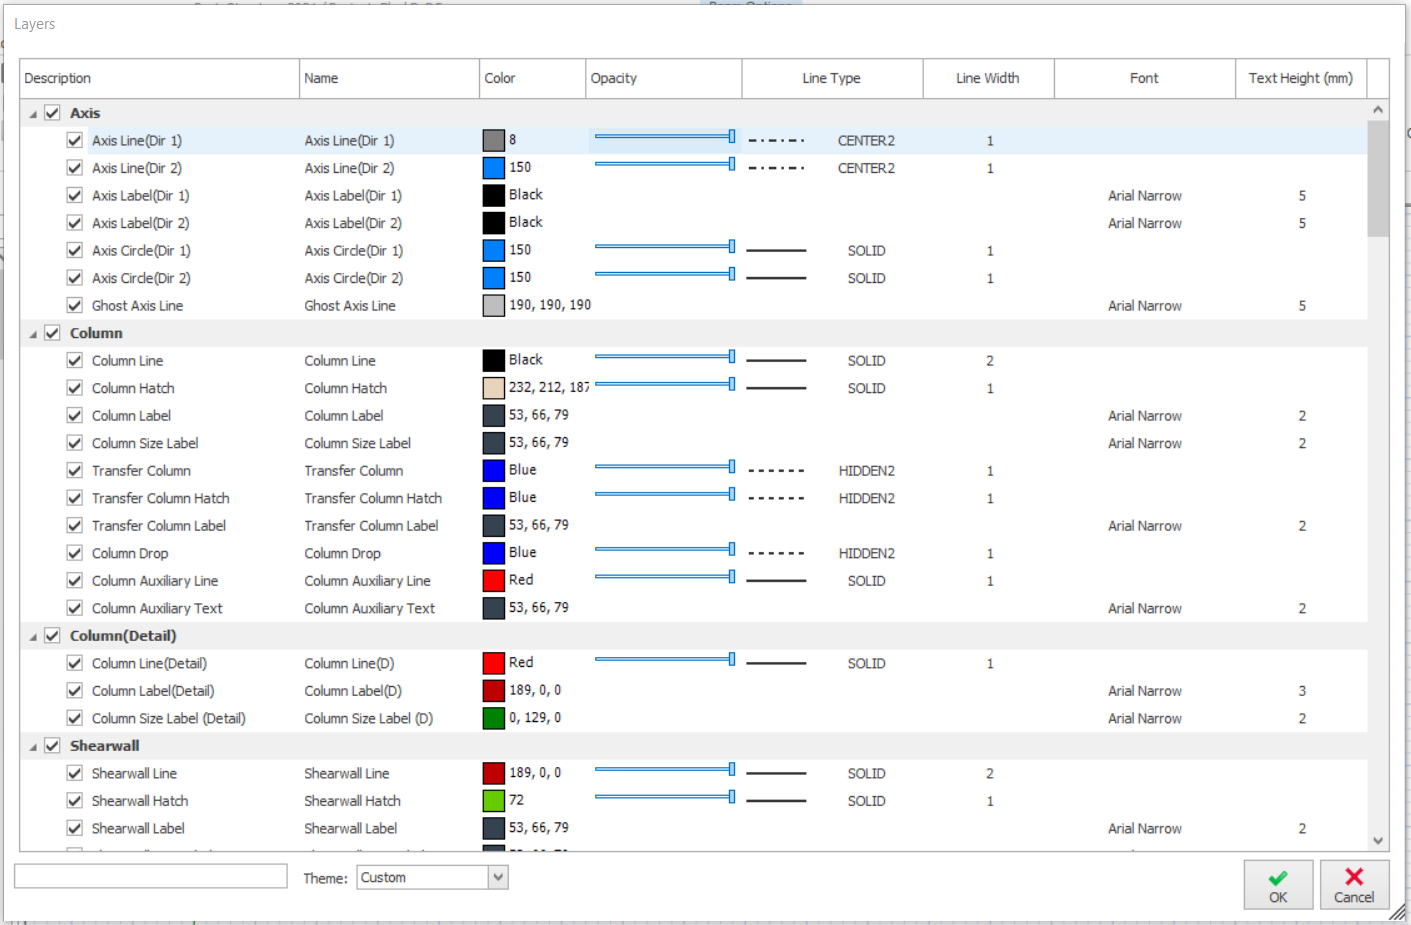Click the red X Cancel button

point(1353,885)
